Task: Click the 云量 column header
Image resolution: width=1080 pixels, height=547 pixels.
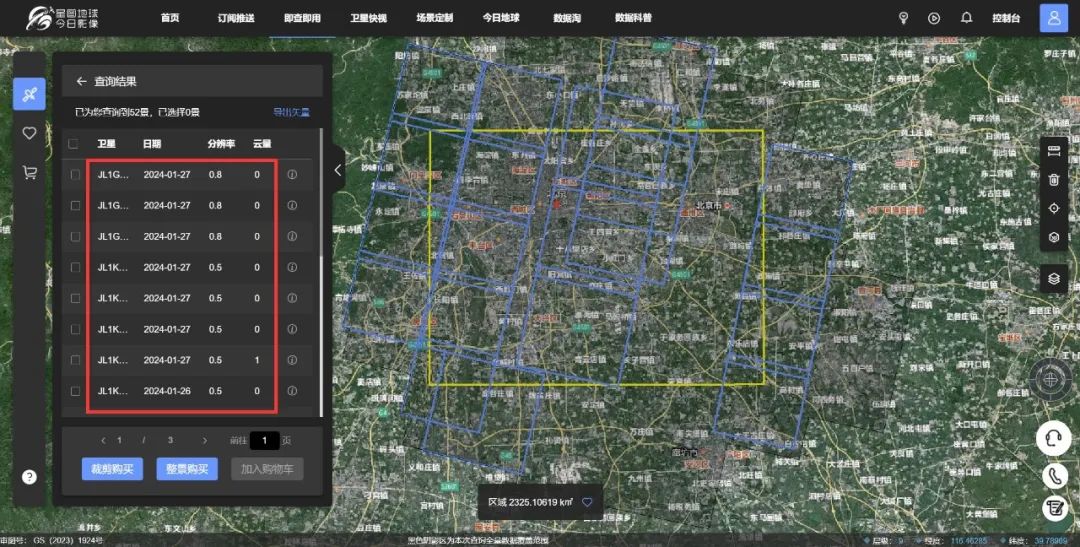Action: point(262,144)
